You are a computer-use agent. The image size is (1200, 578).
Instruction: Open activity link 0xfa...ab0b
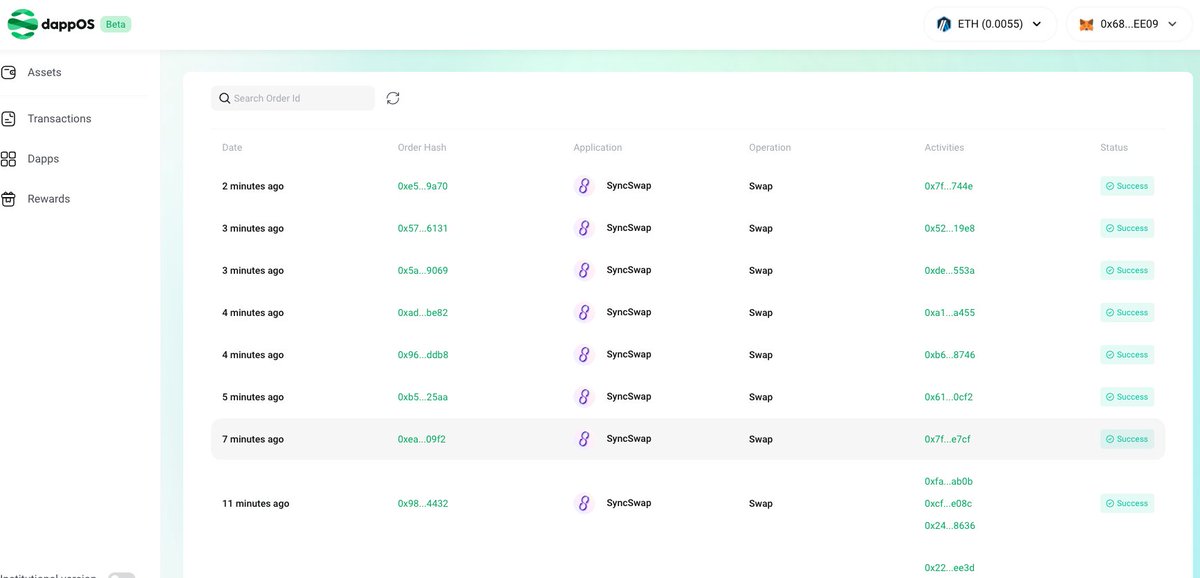point(949,481)
